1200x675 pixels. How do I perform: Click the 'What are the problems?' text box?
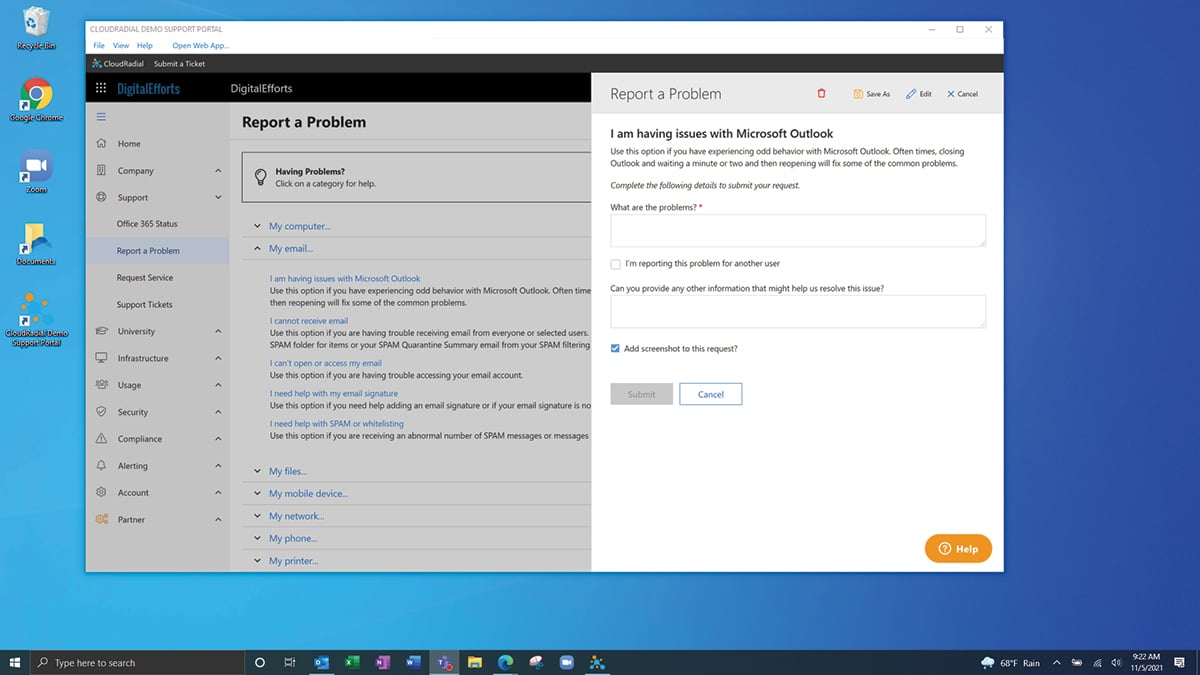798,230
